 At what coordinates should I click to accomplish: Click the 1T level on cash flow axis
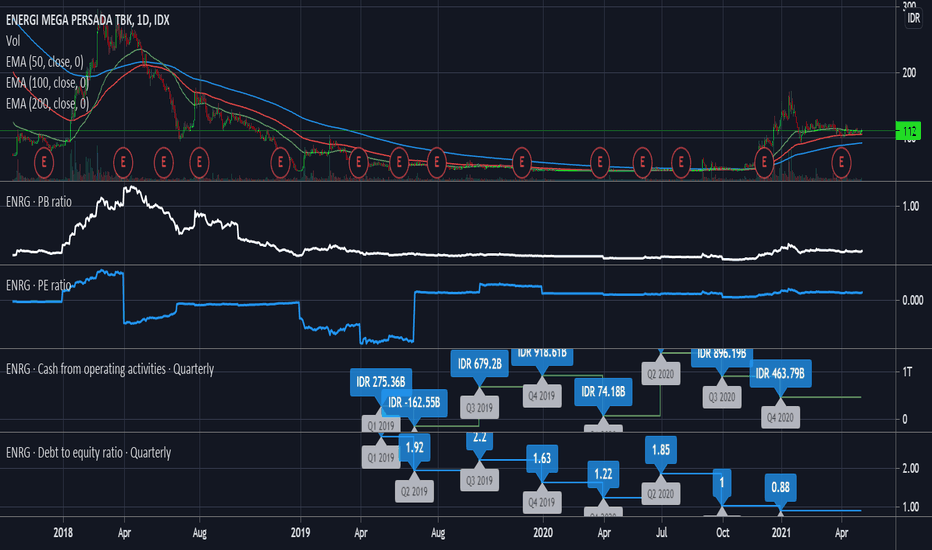tap(907, 372)
